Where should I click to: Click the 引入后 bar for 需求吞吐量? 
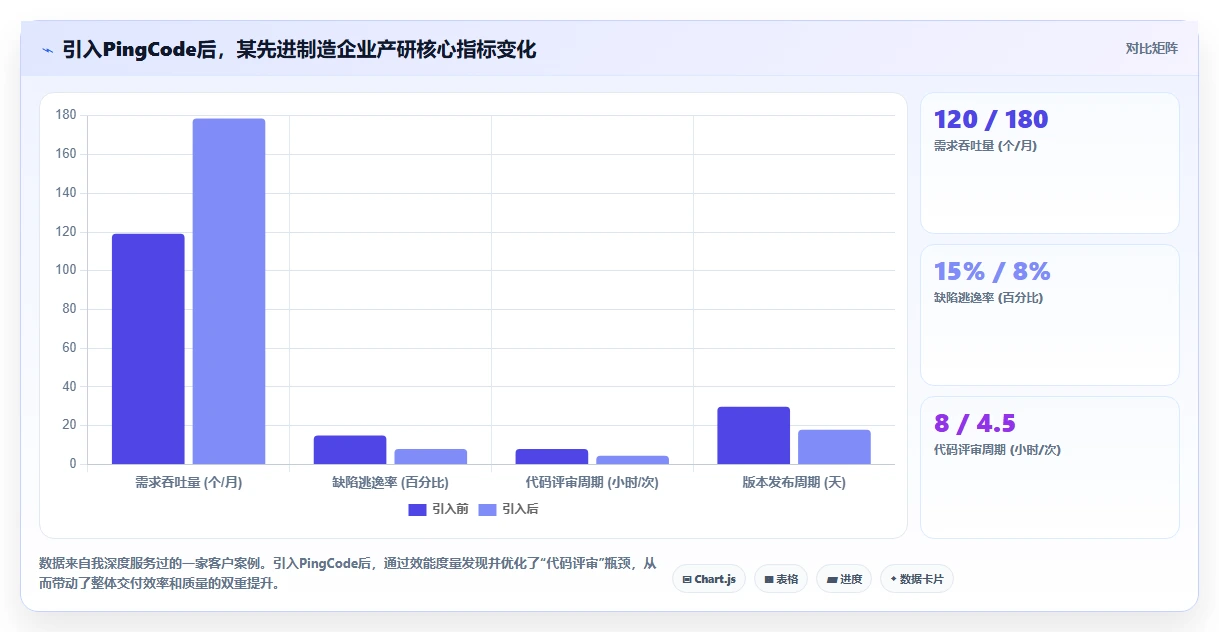[x=229, y=291]
